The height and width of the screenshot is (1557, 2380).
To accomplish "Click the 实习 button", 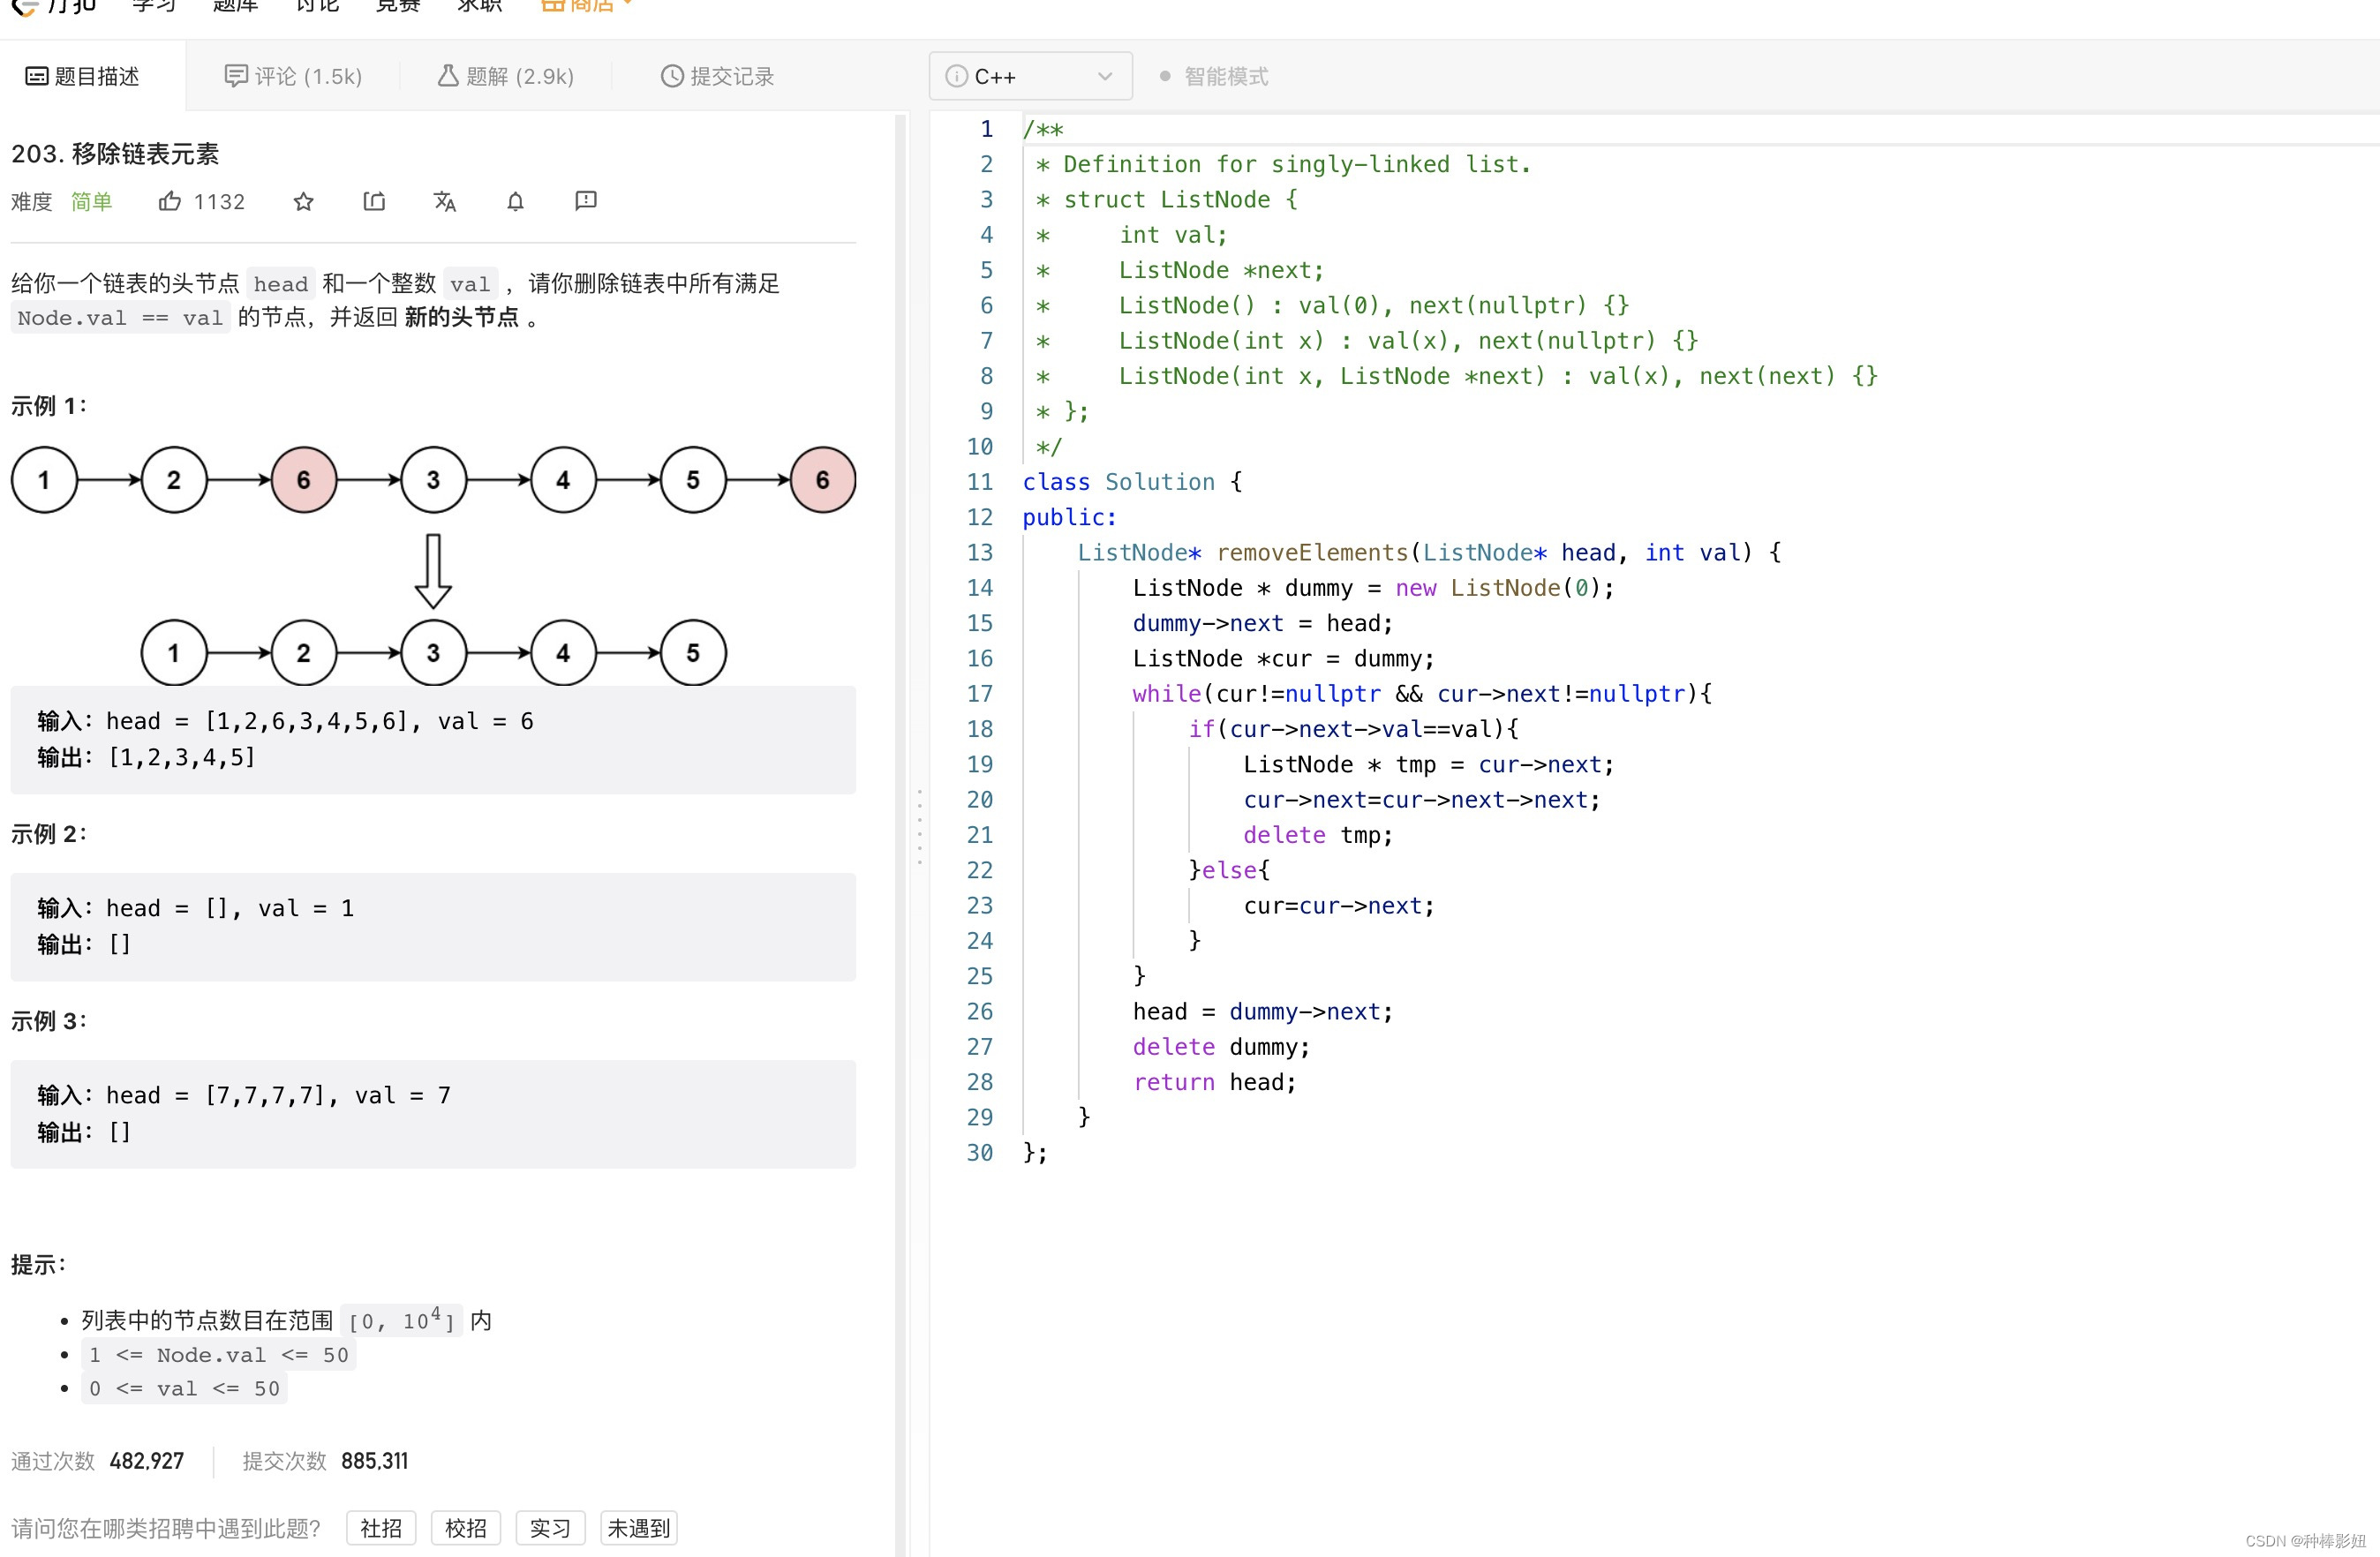I will pyautogui.click(x=550, y=1527).
